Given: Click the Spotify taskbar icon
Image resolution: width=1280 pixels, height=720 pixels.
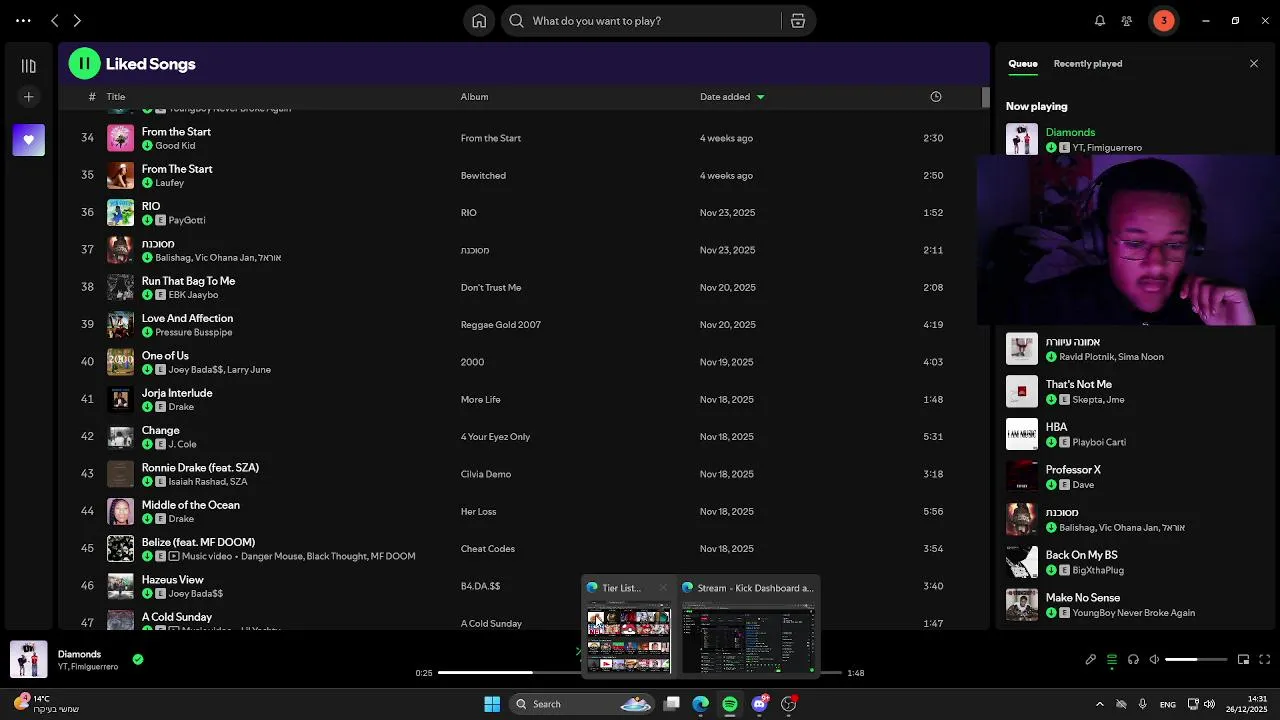Looking at the screenshot, I should 730,704.
